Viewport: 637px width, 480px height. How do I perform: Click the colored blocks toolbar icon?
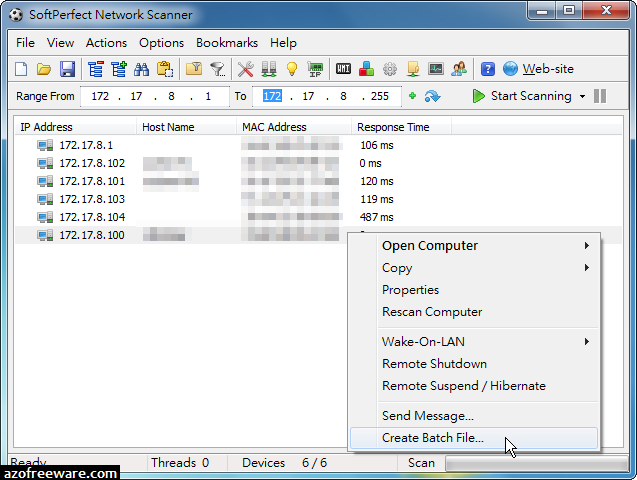coord(366,69)
